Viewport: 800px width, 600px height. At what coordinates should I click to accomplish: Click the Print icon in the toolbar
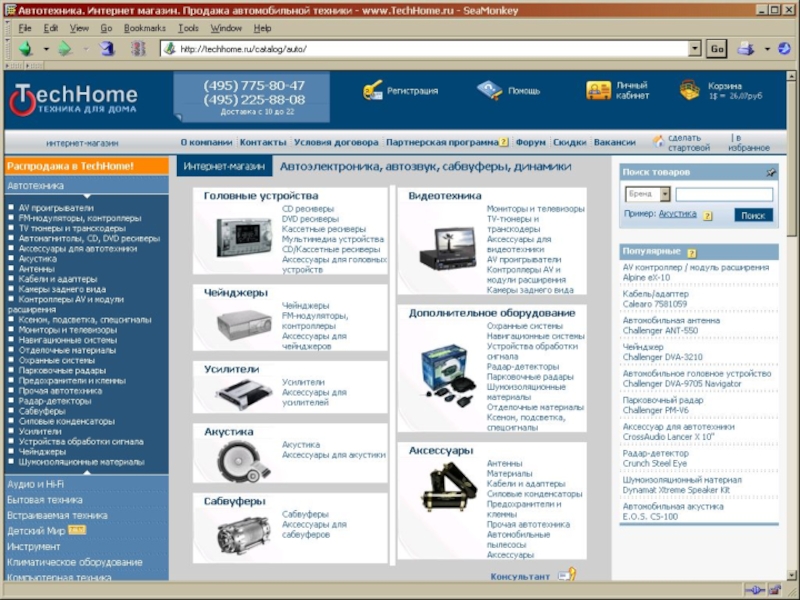tap(745, 48)
